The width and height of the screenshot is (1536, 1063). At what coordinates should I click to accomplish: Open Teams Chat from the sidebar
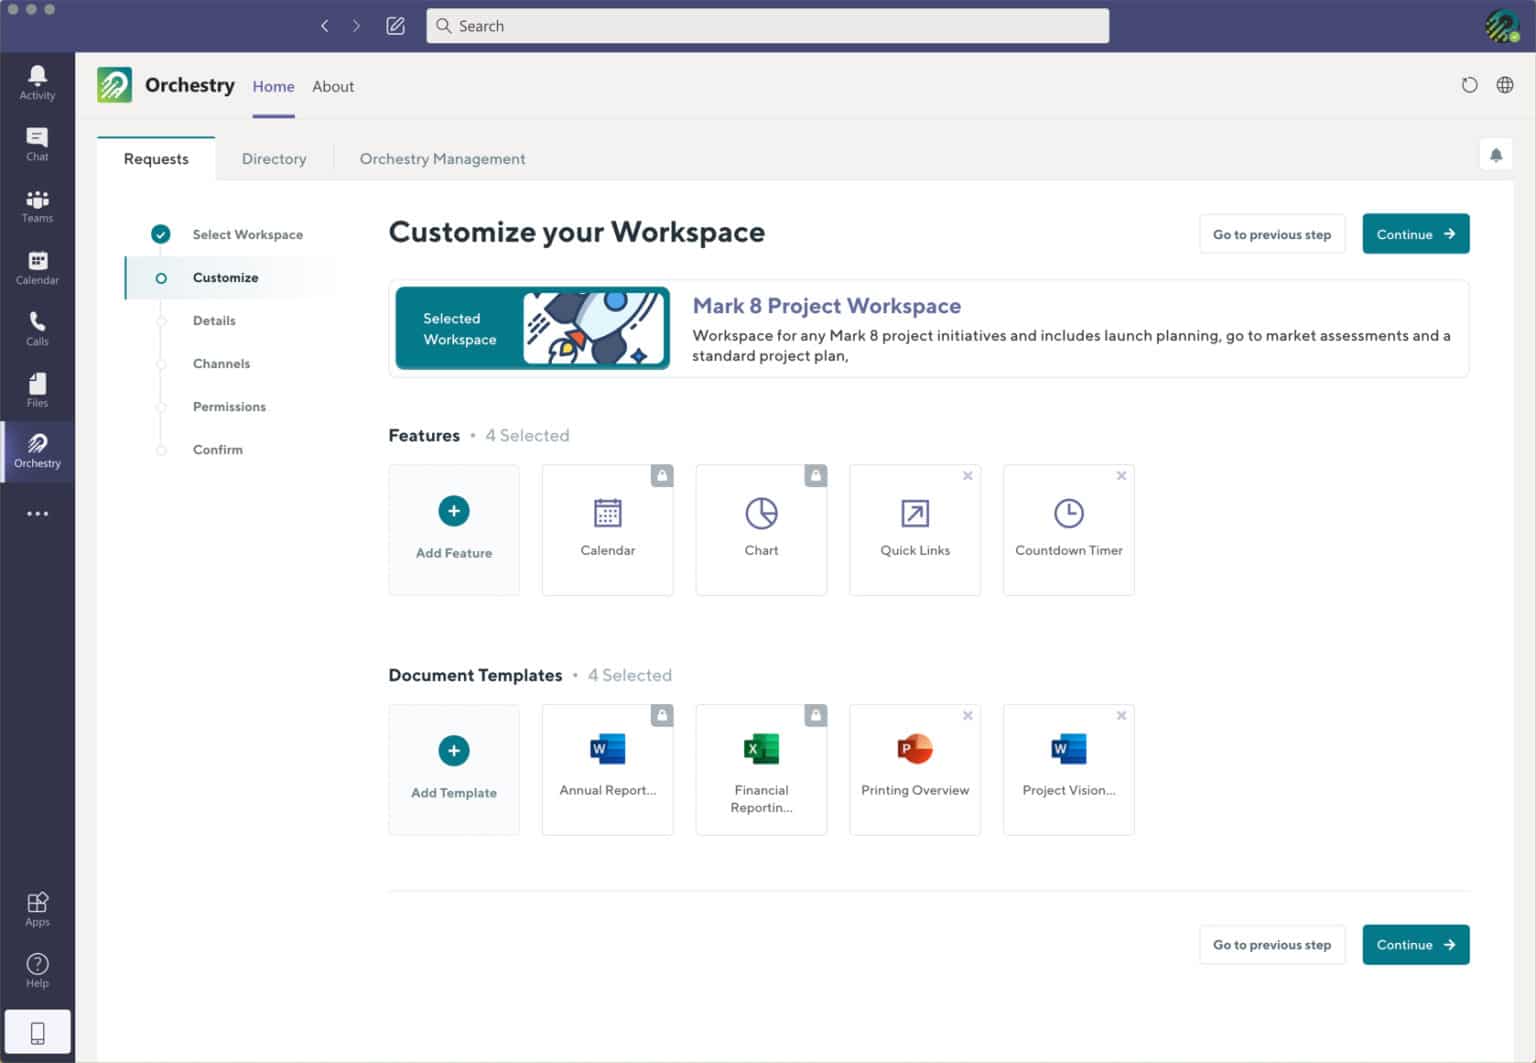37,141
